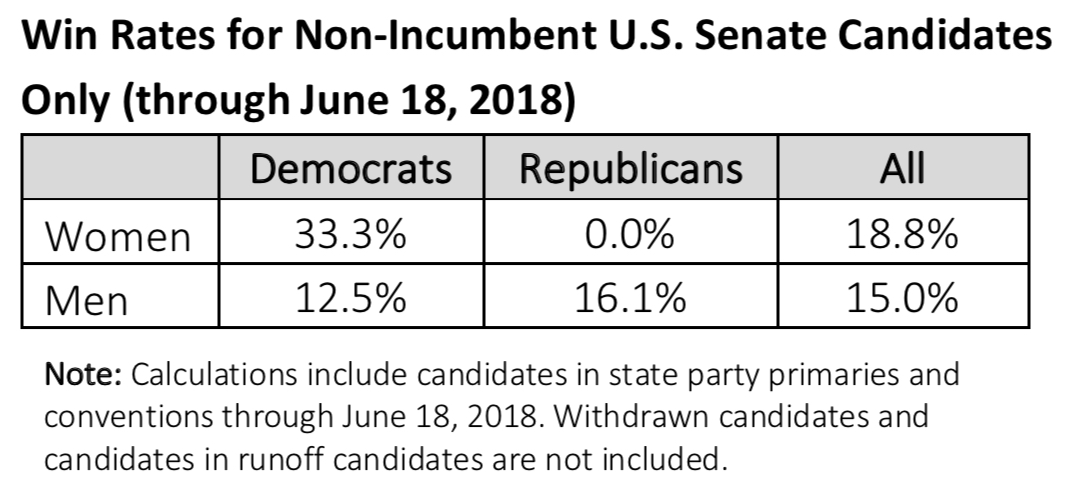Click the 12.5% Men Democrats cell
This screenshot has height=489, width=1071.
pos(350,298)
